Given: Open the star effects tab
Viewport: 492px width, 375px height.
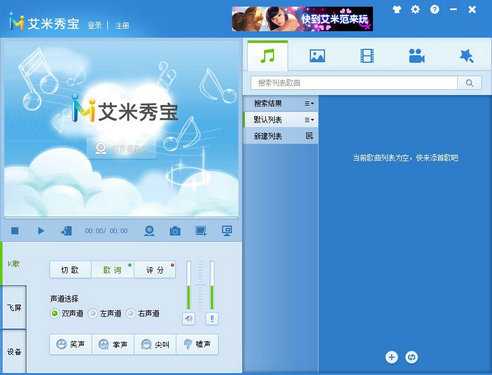Looking at the screenshot, I should (x=466, y=56).
